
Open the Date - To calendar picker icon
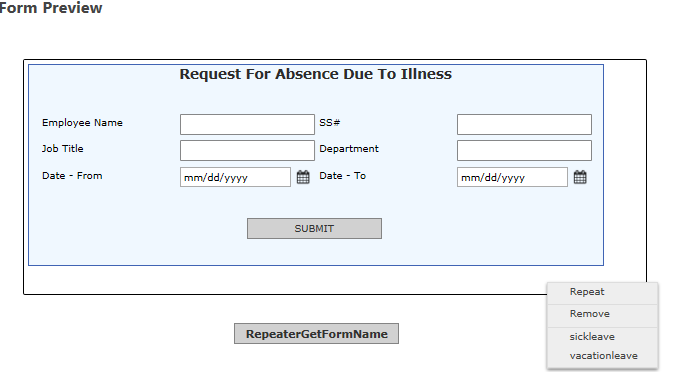[x=580, y=177]
